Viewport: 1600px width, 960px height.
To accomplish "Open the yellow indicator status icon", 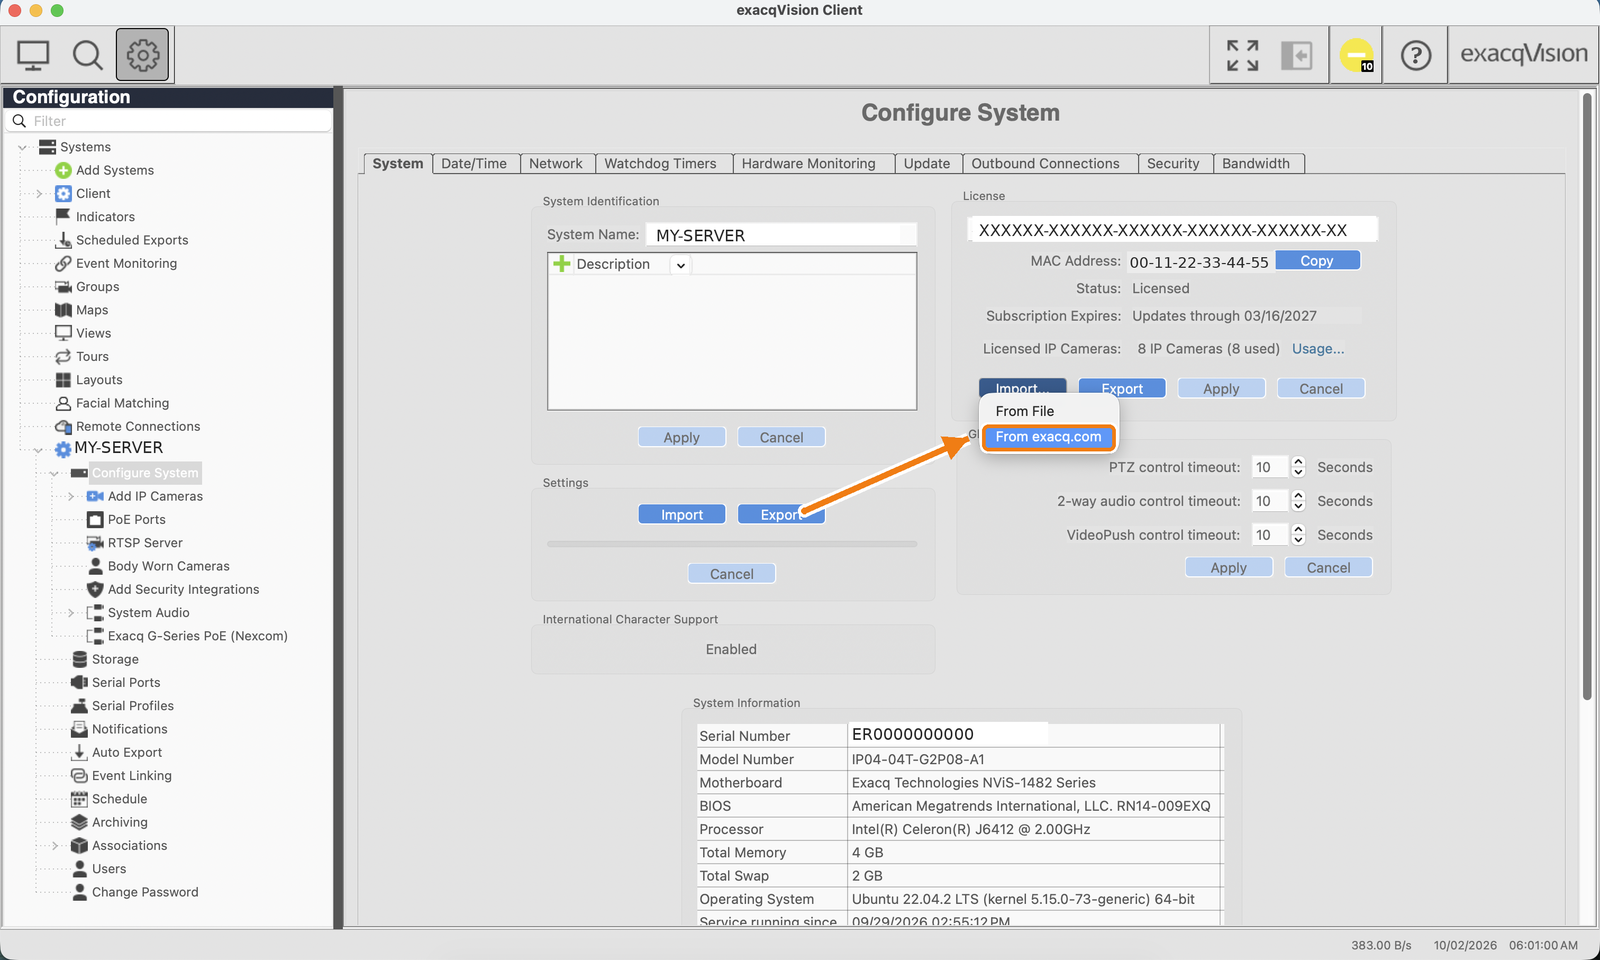I will [1357, 55].
